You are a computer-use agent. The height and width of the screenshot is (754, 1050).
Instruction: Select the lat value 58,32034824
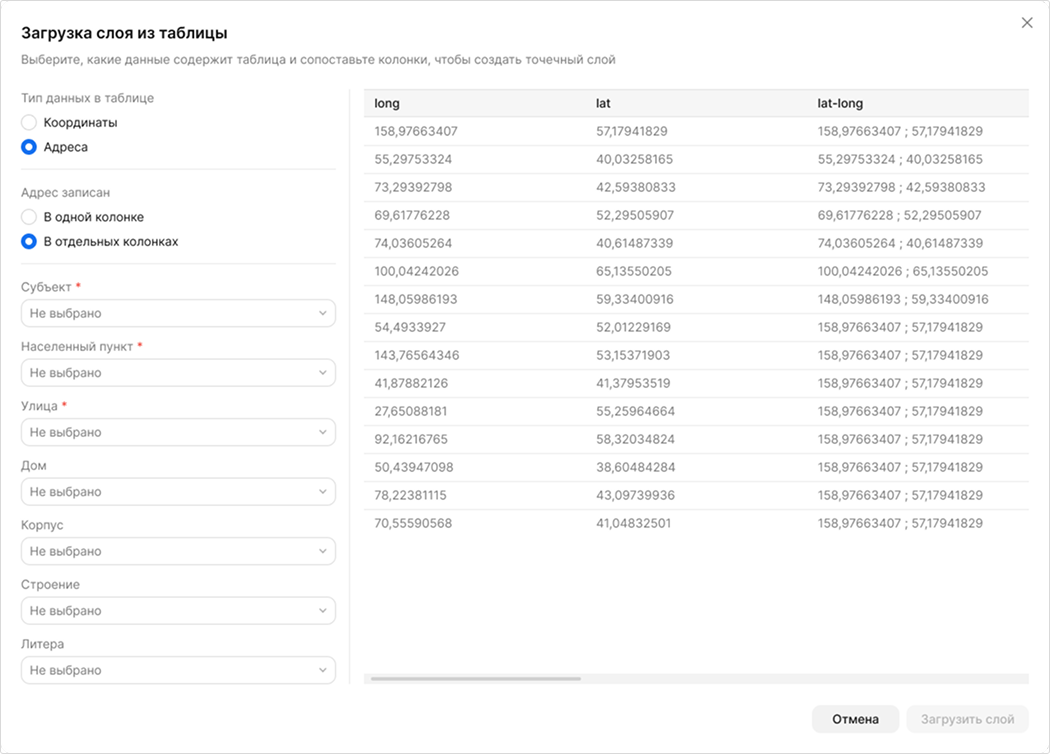coord(635,440)
